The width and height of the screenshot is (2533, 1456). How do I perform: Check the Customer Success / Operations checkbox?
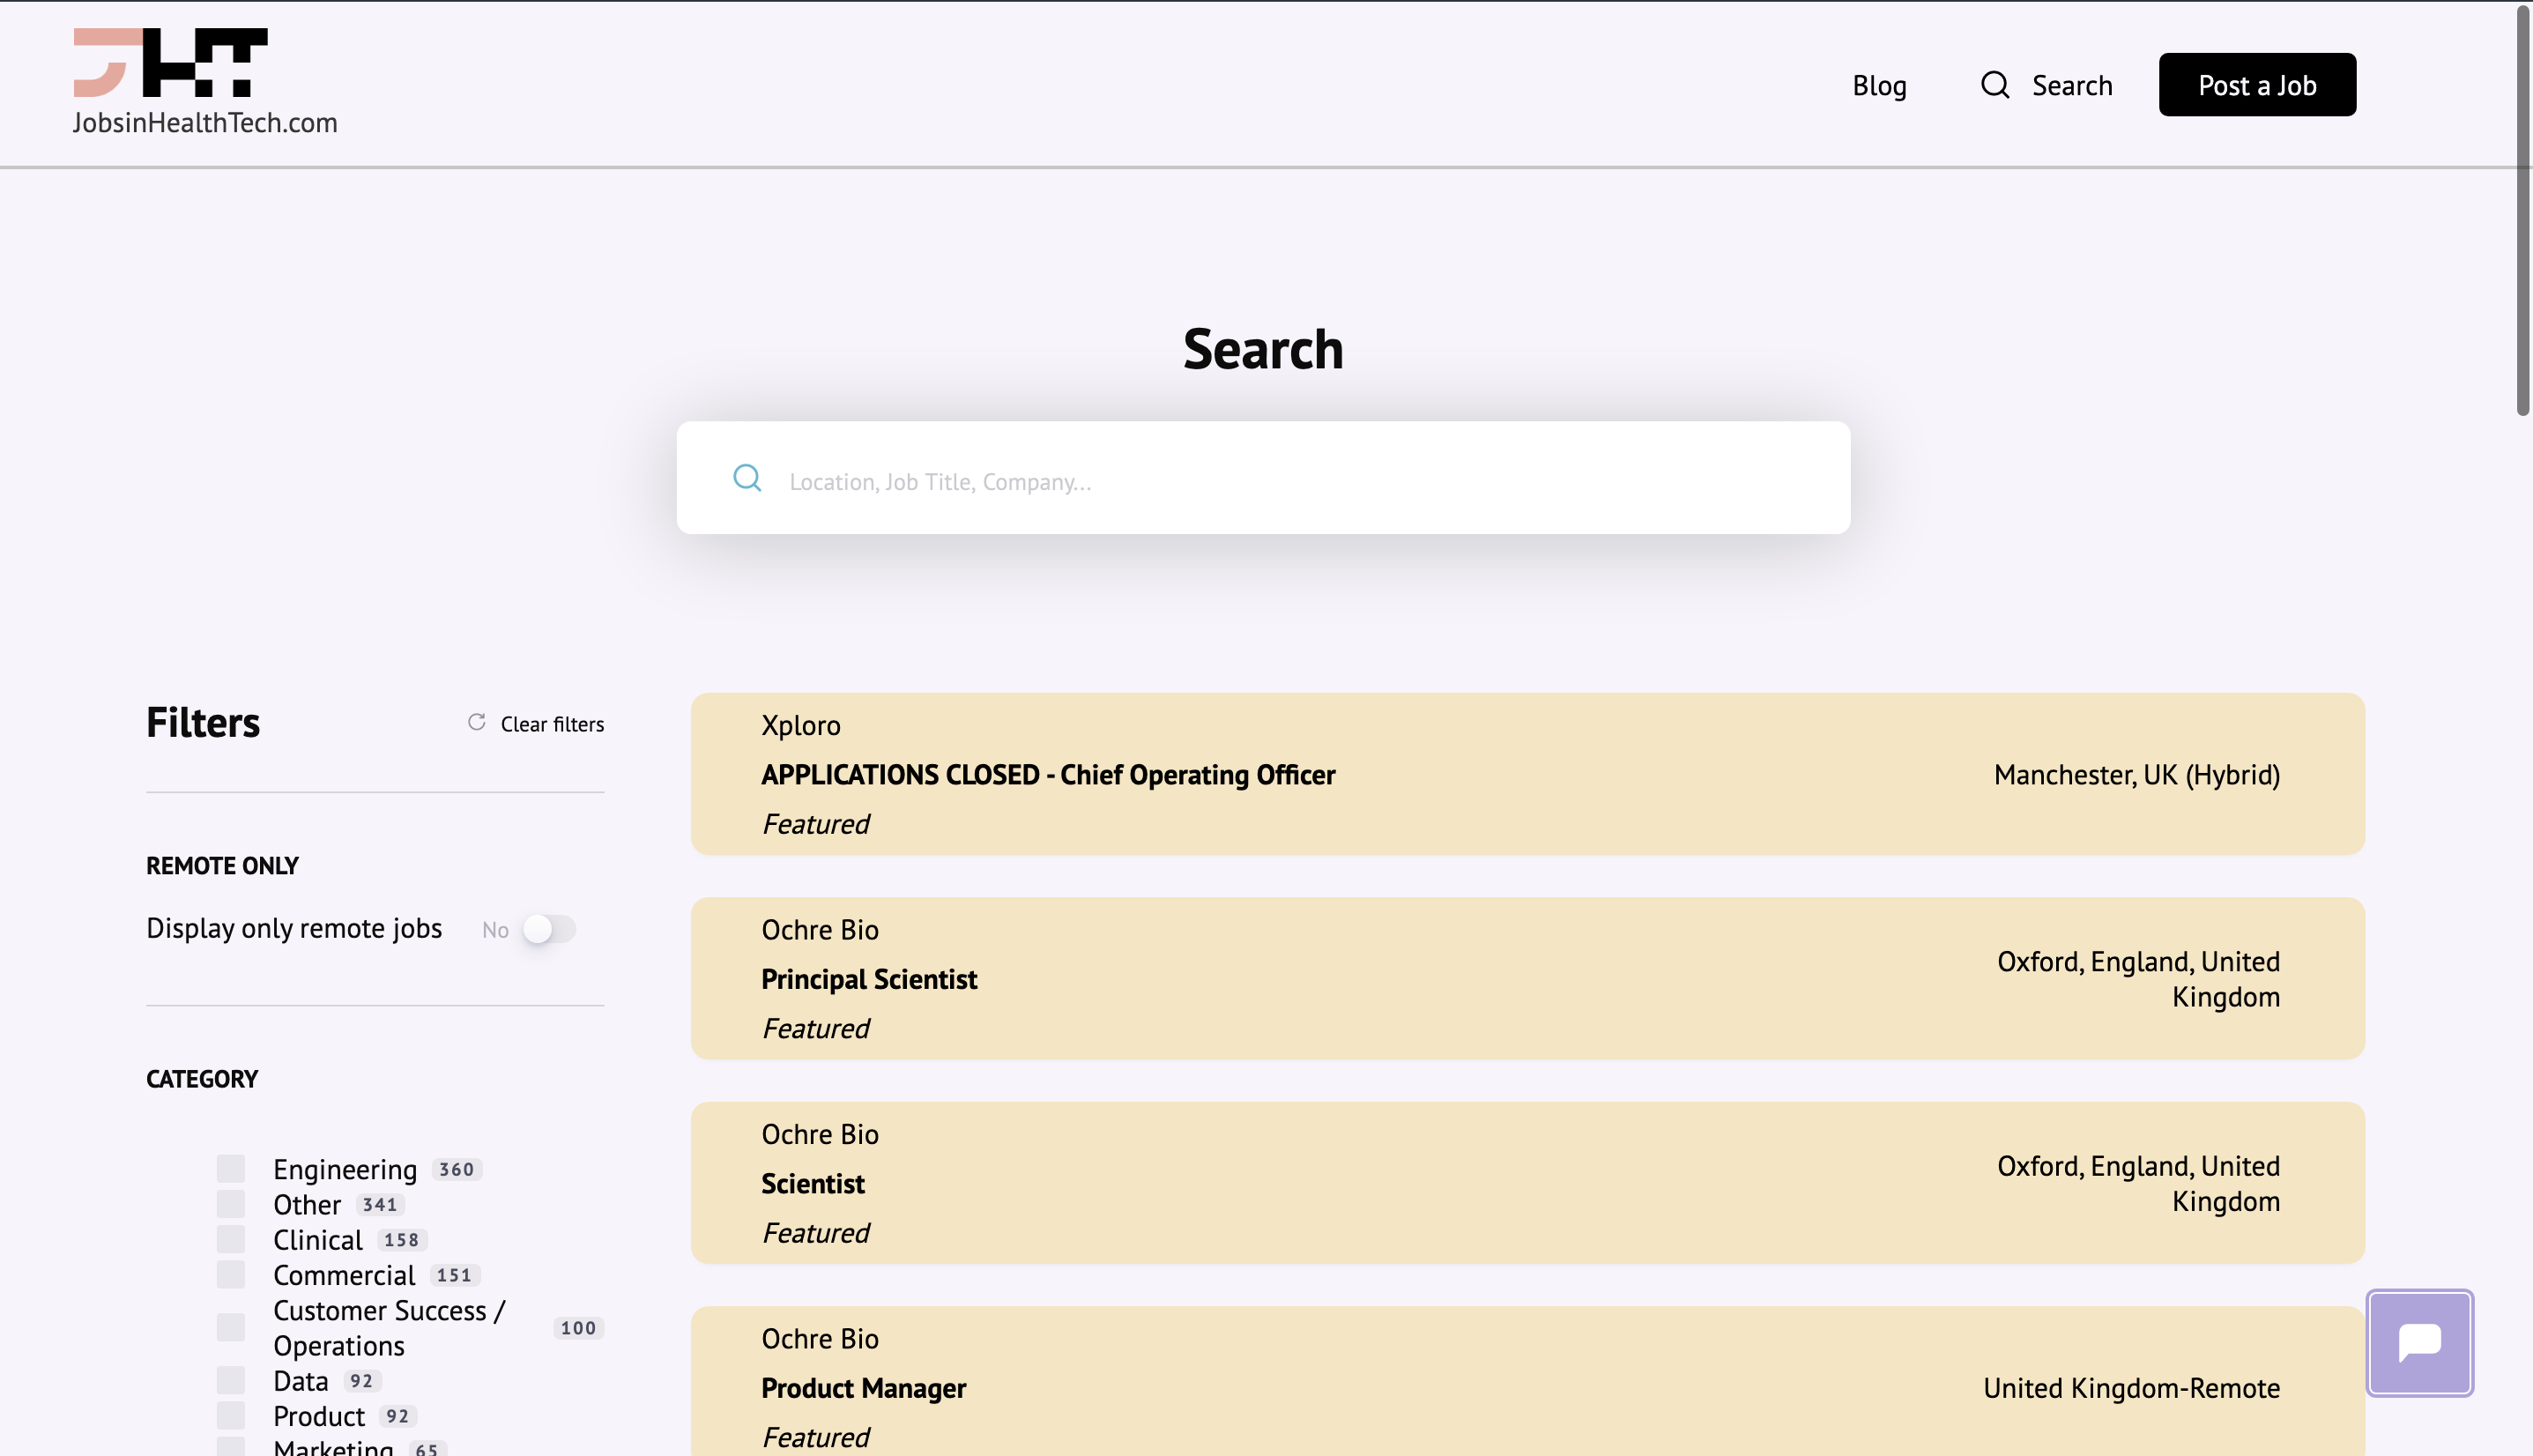click(x=230, y=1327)
